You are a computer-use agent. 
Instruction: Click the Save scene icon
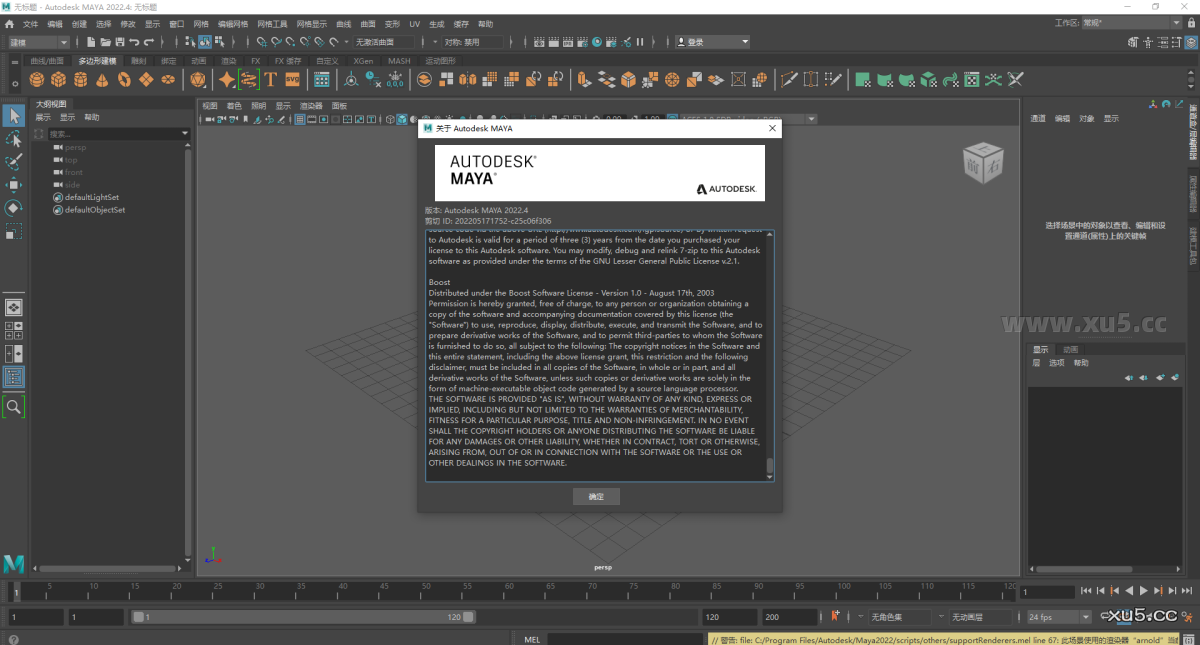[120, 42]
